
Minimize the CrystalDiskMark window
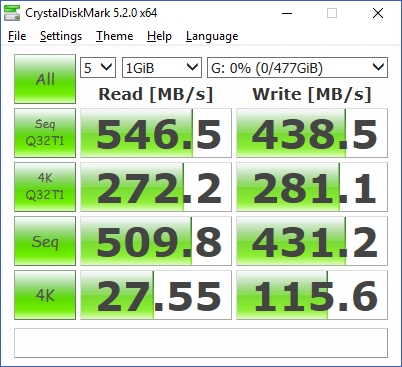(x=287, y=13)
